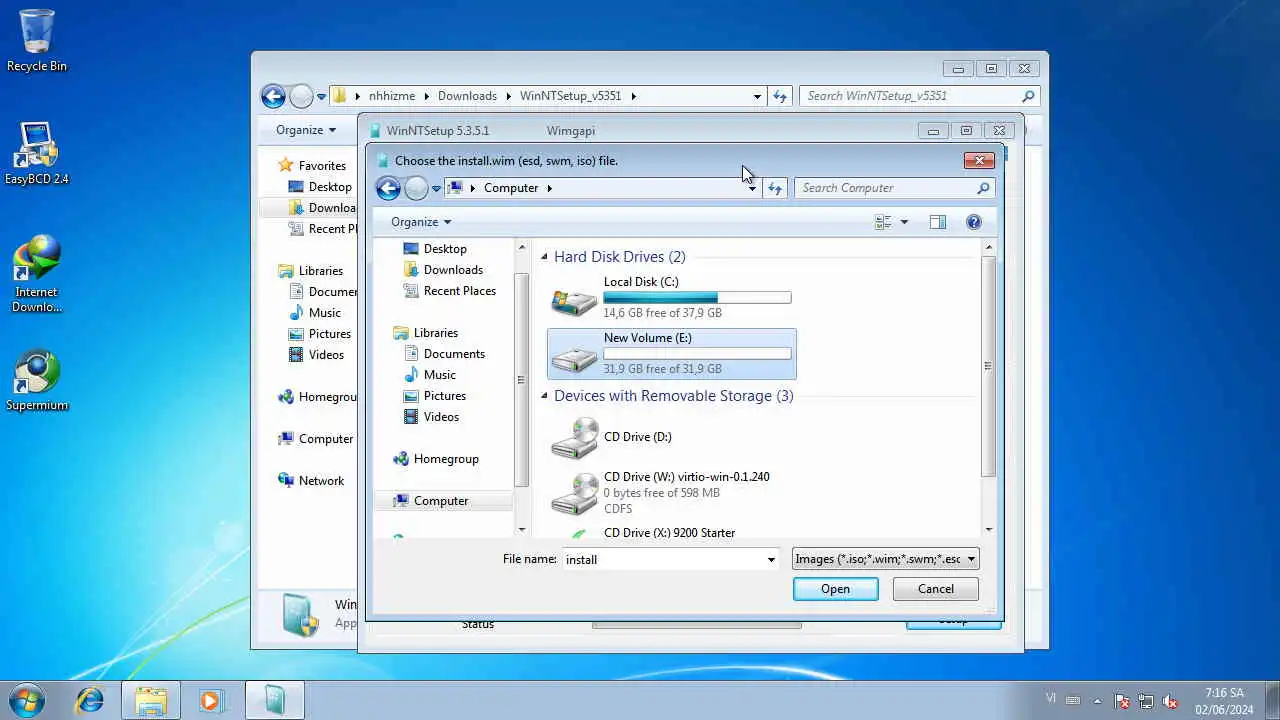Click Cancel button in file dialog
The width and height of the screenshot is (1280, 720).
click(x=936, y=589)
